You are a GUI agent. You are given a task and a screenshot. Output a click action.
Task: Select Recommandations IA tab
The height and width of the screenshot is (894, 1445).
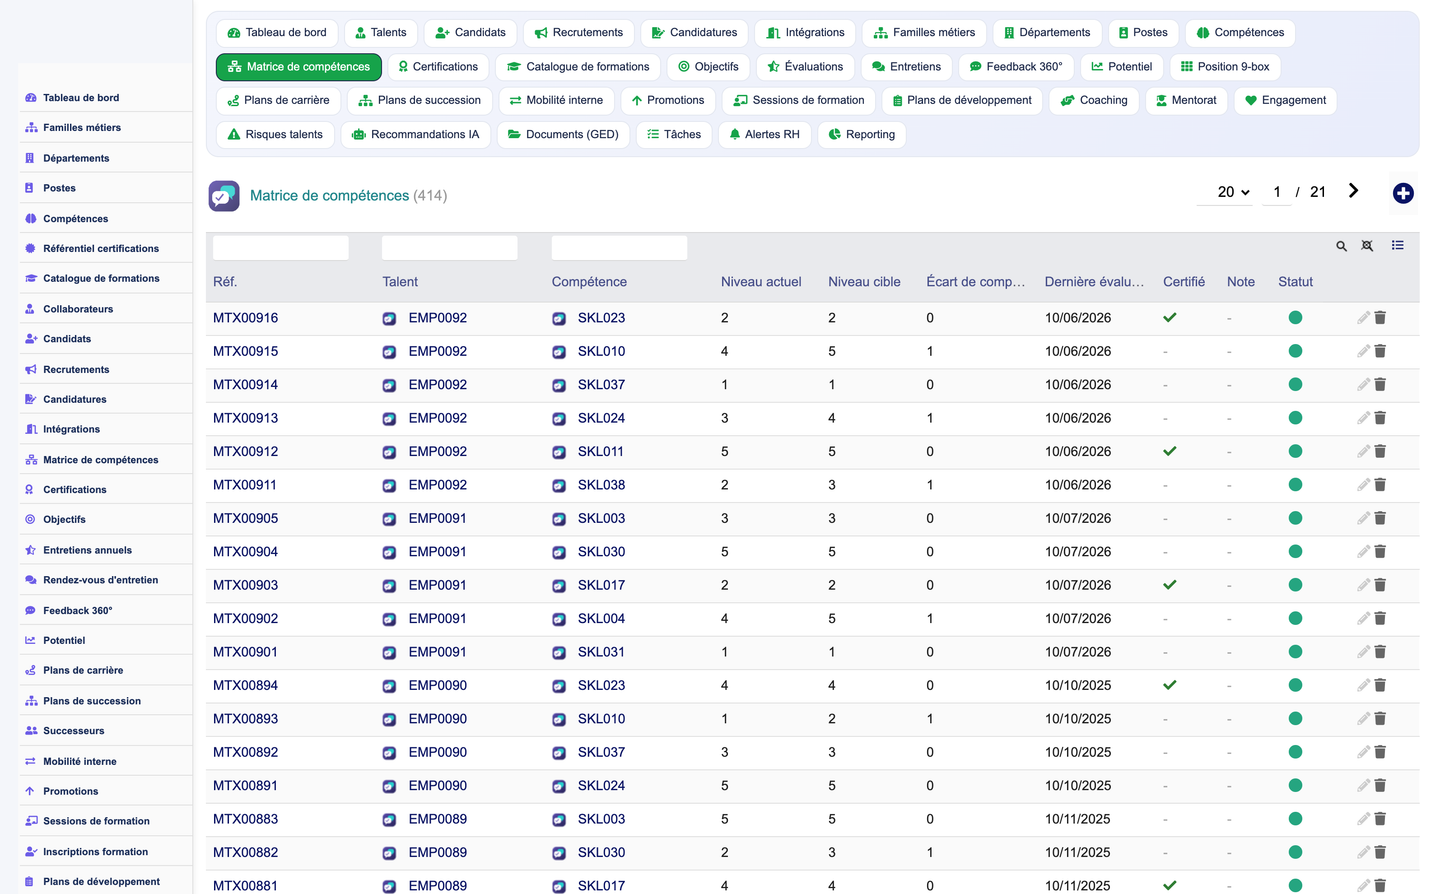point(416,134)
